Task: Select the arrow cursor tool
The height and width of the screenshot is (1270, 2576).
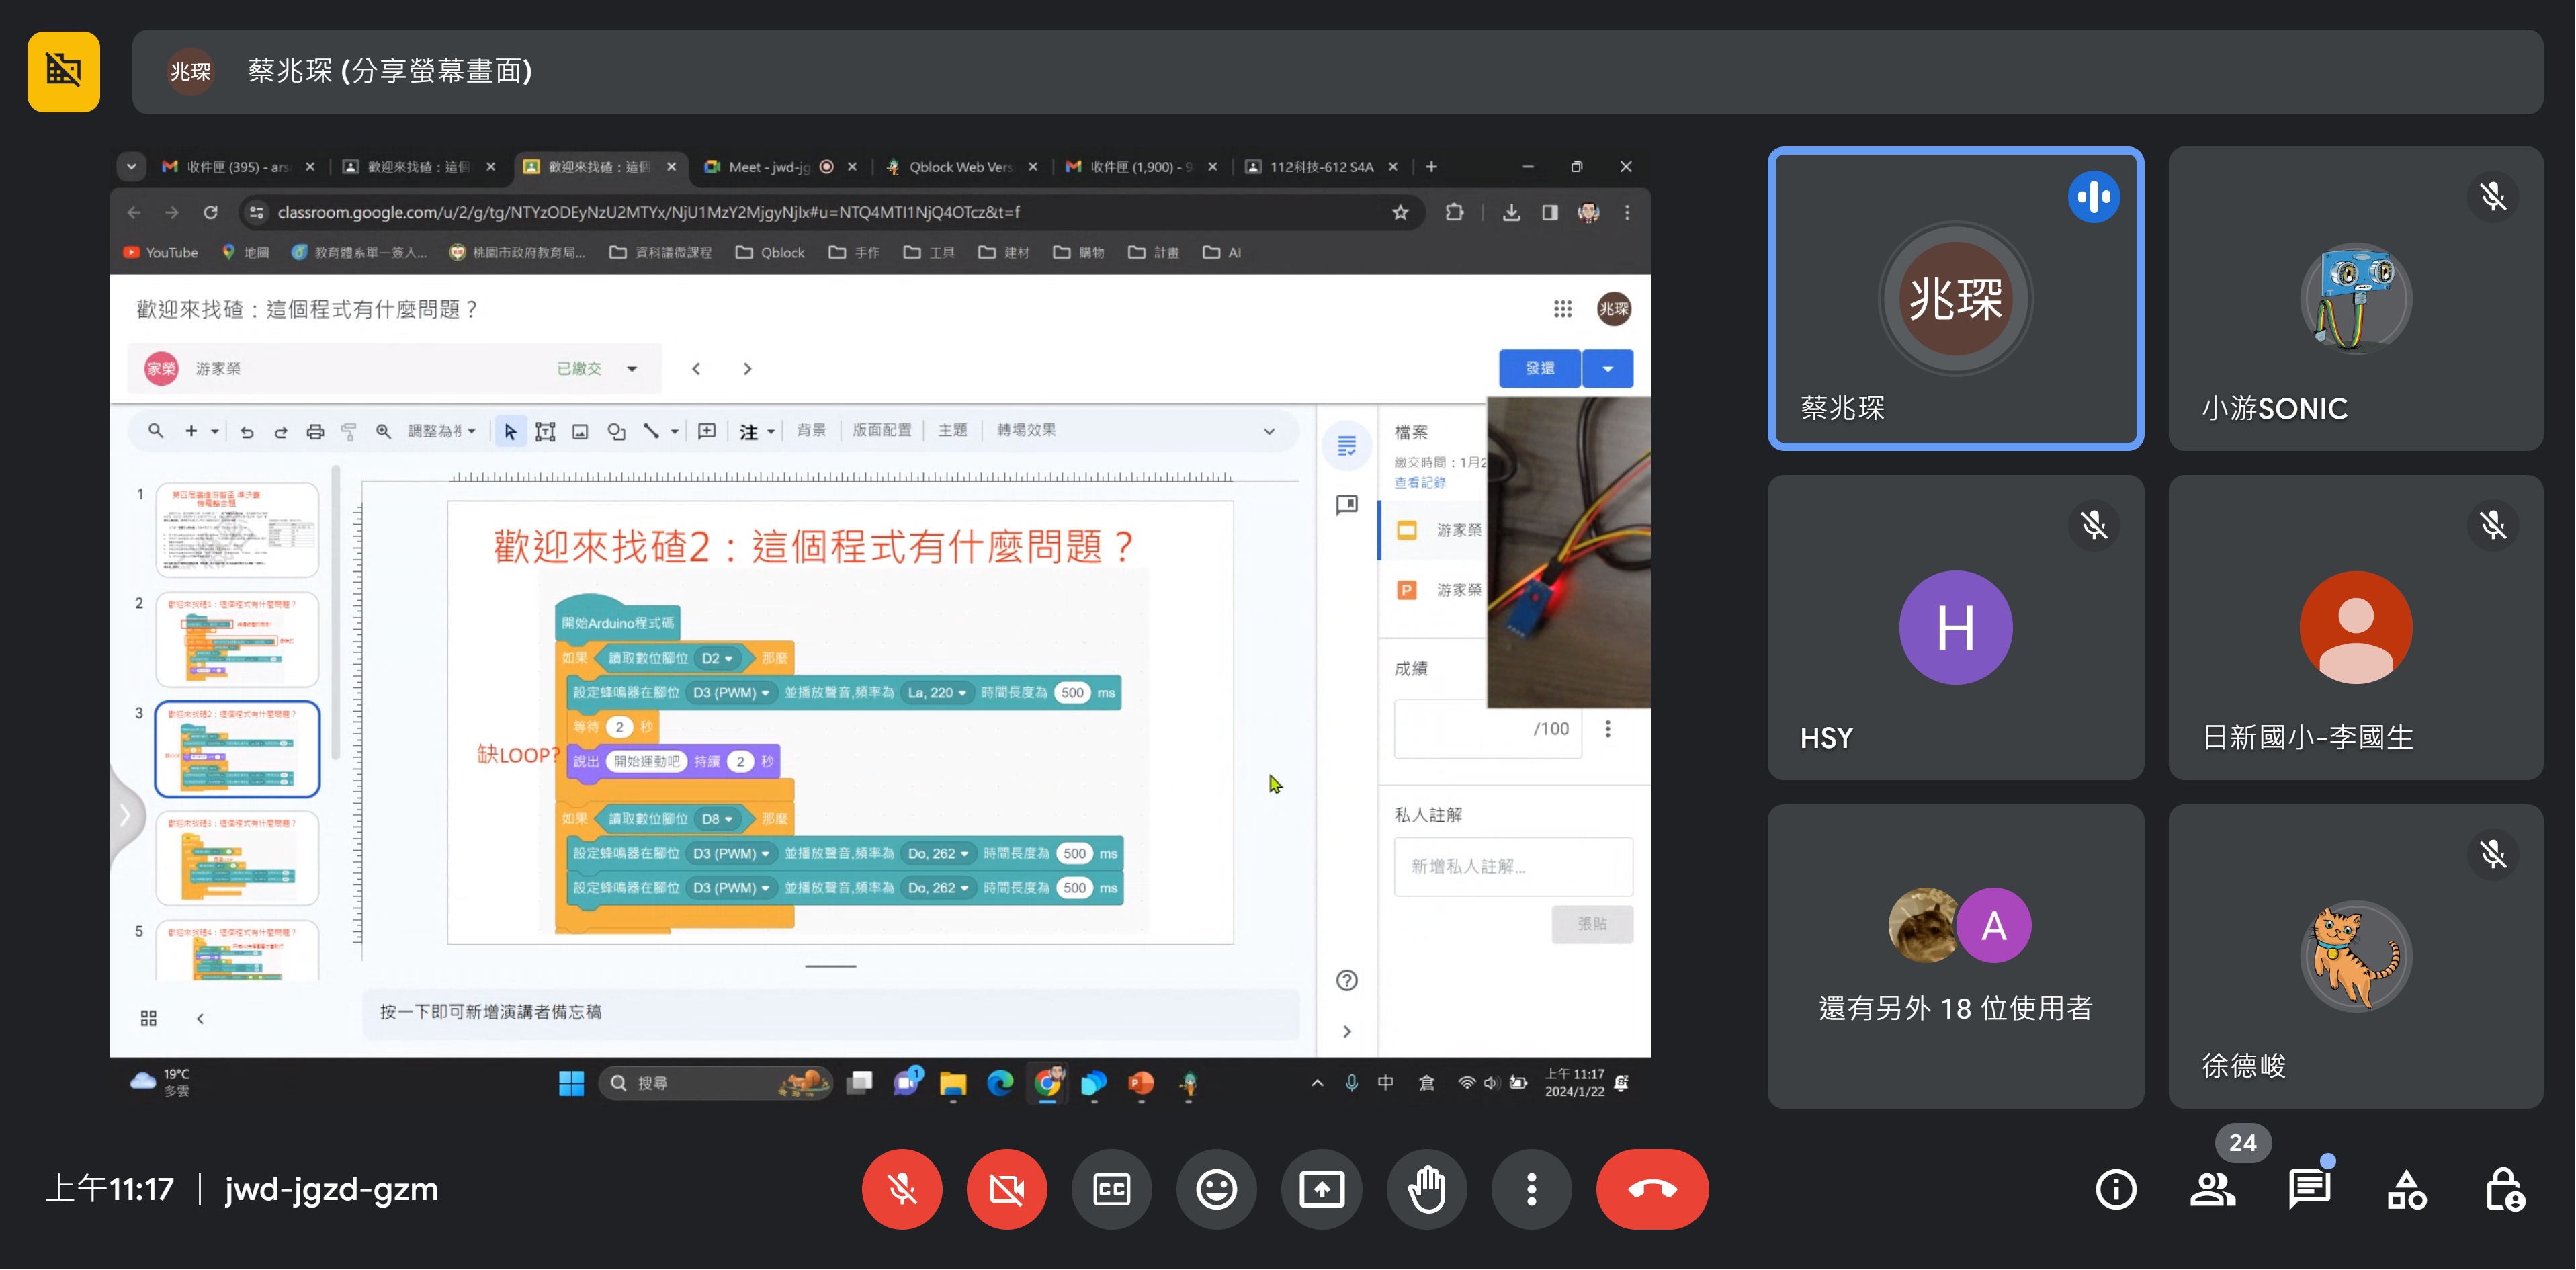Action: (x=510, y=431)
